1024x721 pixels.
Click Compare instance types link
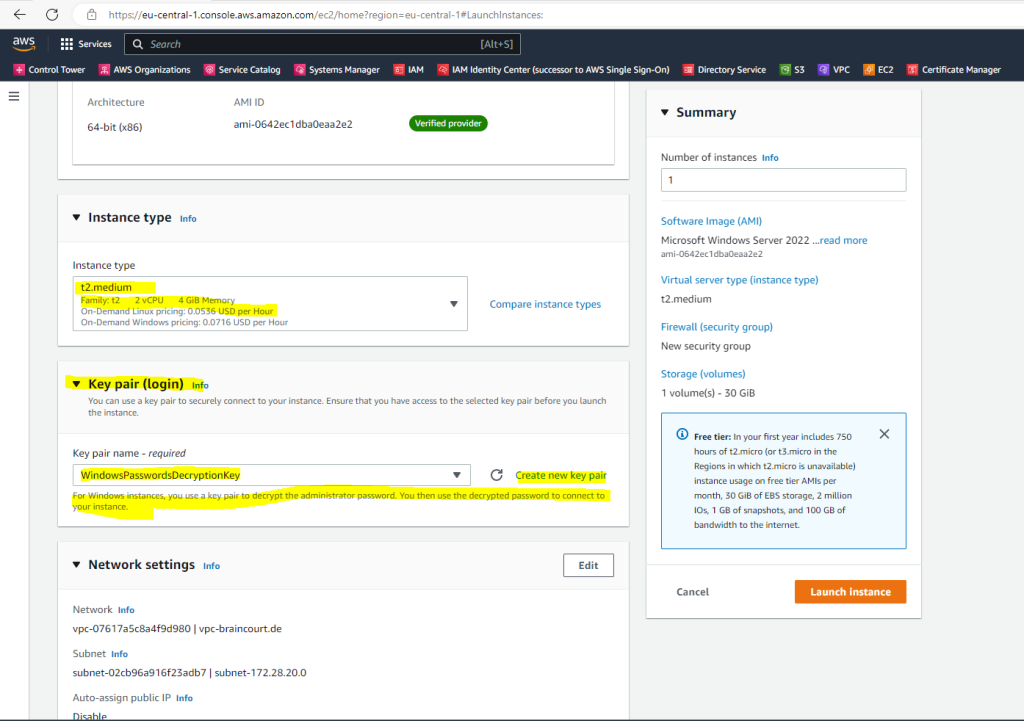click(x=545, y=304)
